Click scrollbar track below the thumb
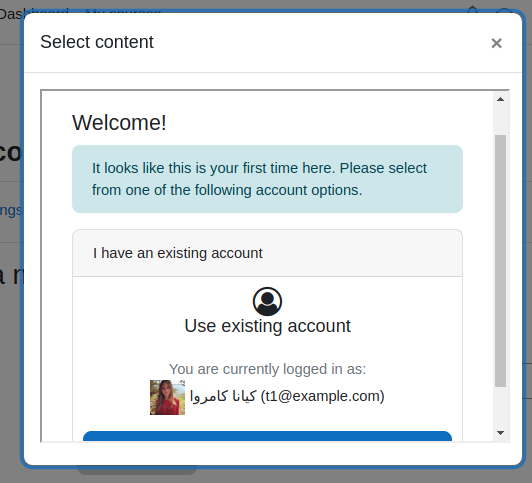The image size is (532, 483). point(500,406)
